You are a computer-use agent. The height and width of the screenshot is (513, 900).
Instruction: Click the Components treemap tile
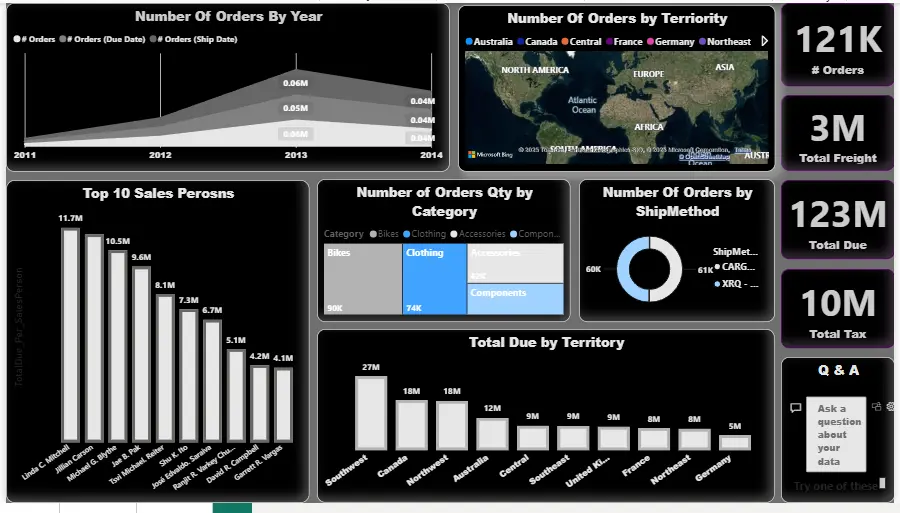coord(515,299)
